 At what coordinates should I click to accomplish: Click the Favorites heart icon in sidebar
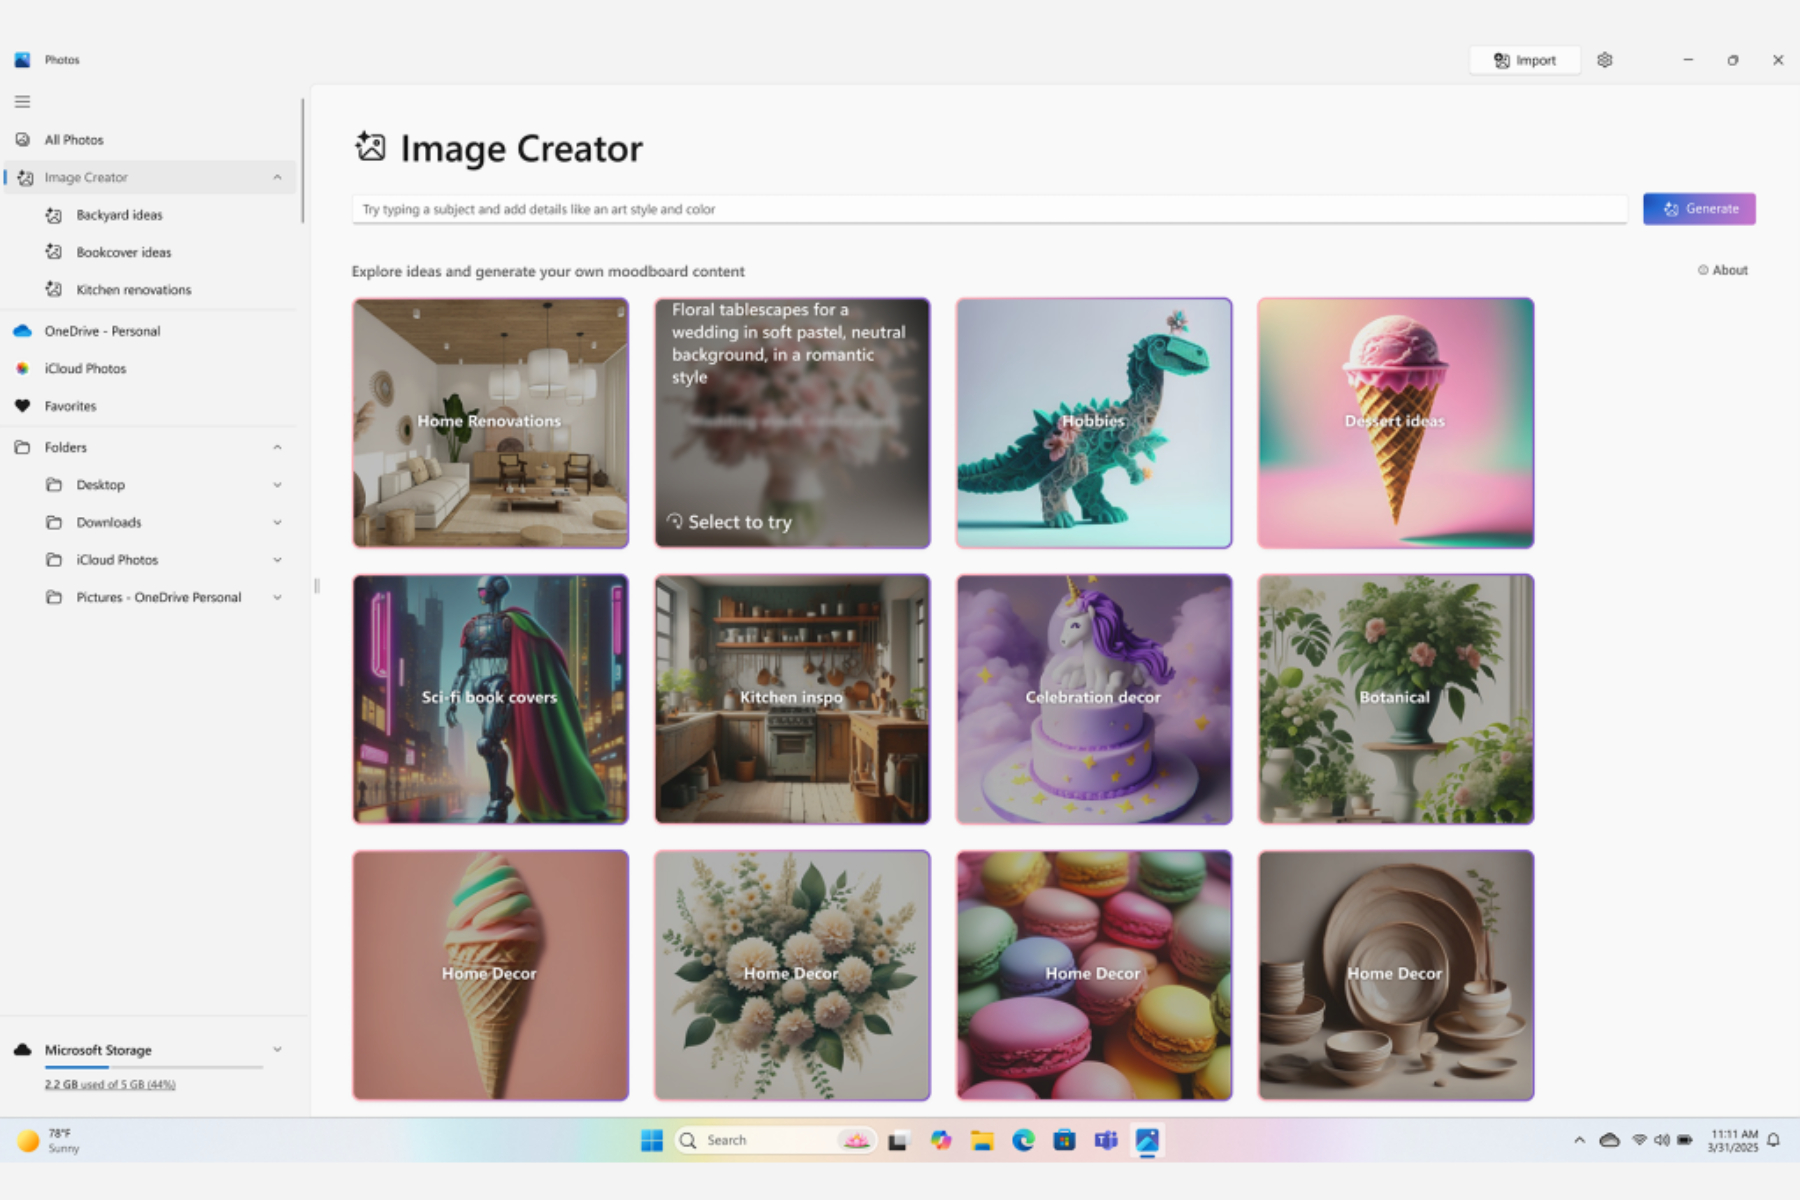pos(21,406)
